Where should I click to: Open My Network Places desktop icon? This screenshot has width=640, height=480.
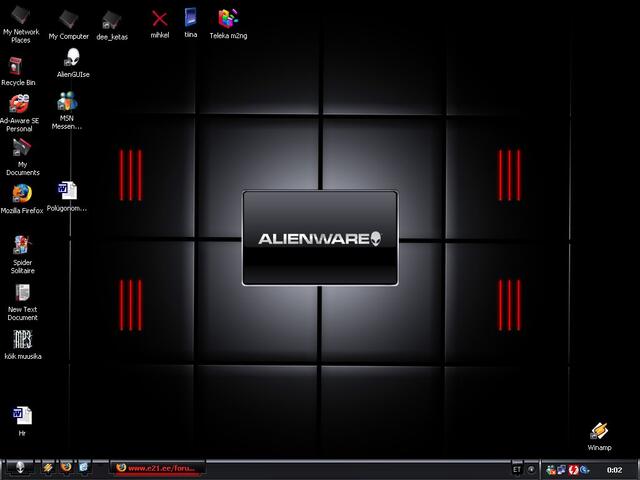pyautogui.click(x=21, y=24)
